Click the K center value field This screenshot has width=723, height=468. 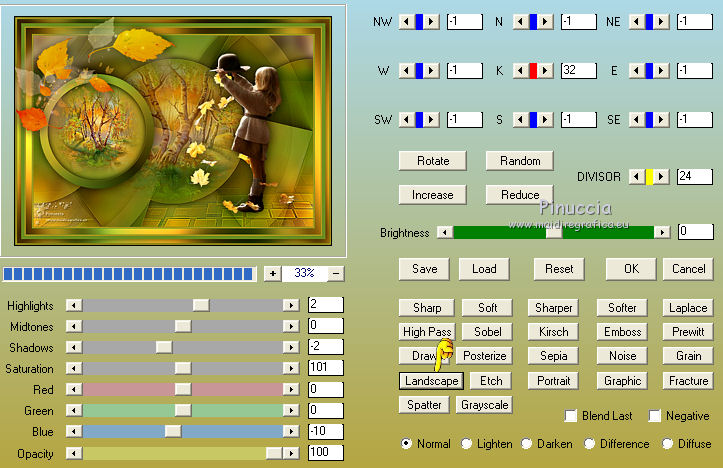point(579,71)
